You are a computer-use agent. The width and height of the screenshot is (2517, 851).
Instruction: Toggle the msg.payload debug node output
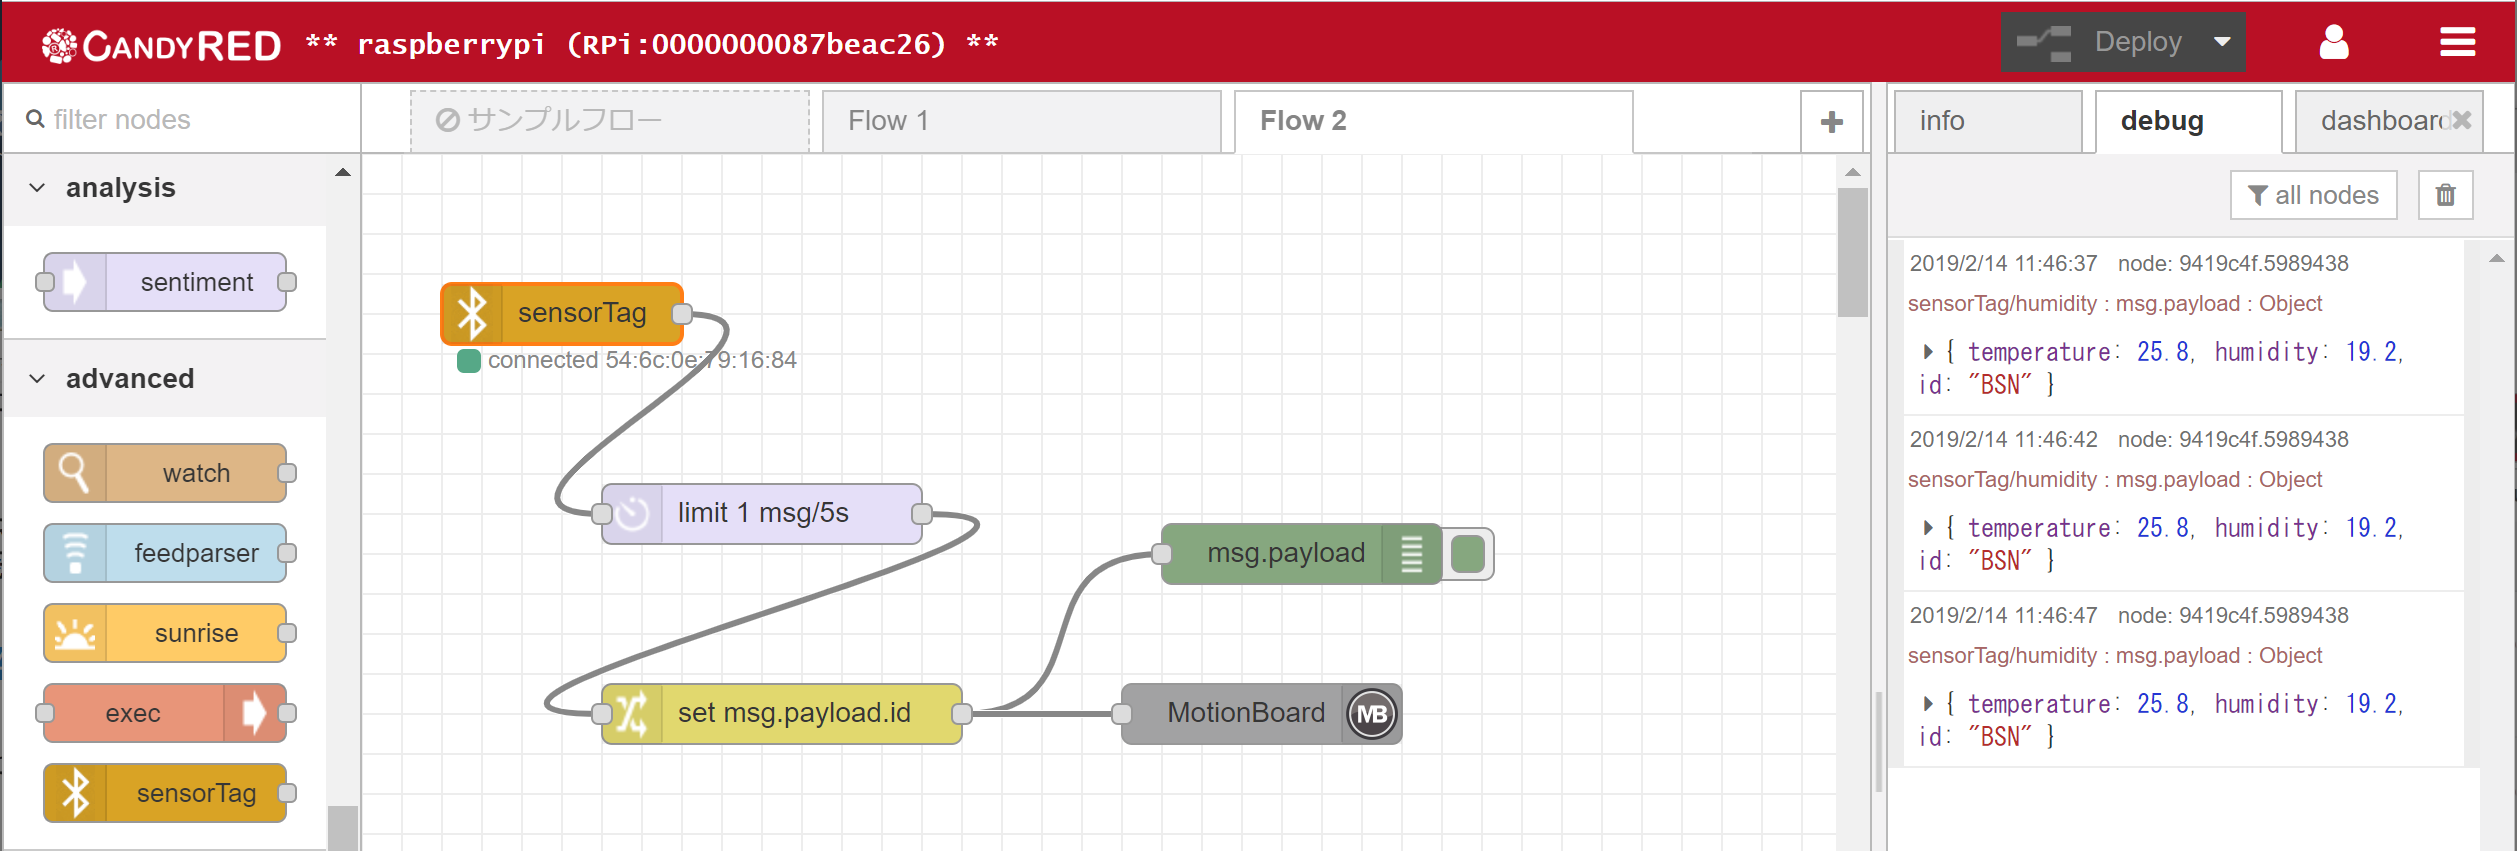[x=1467, y=554]
